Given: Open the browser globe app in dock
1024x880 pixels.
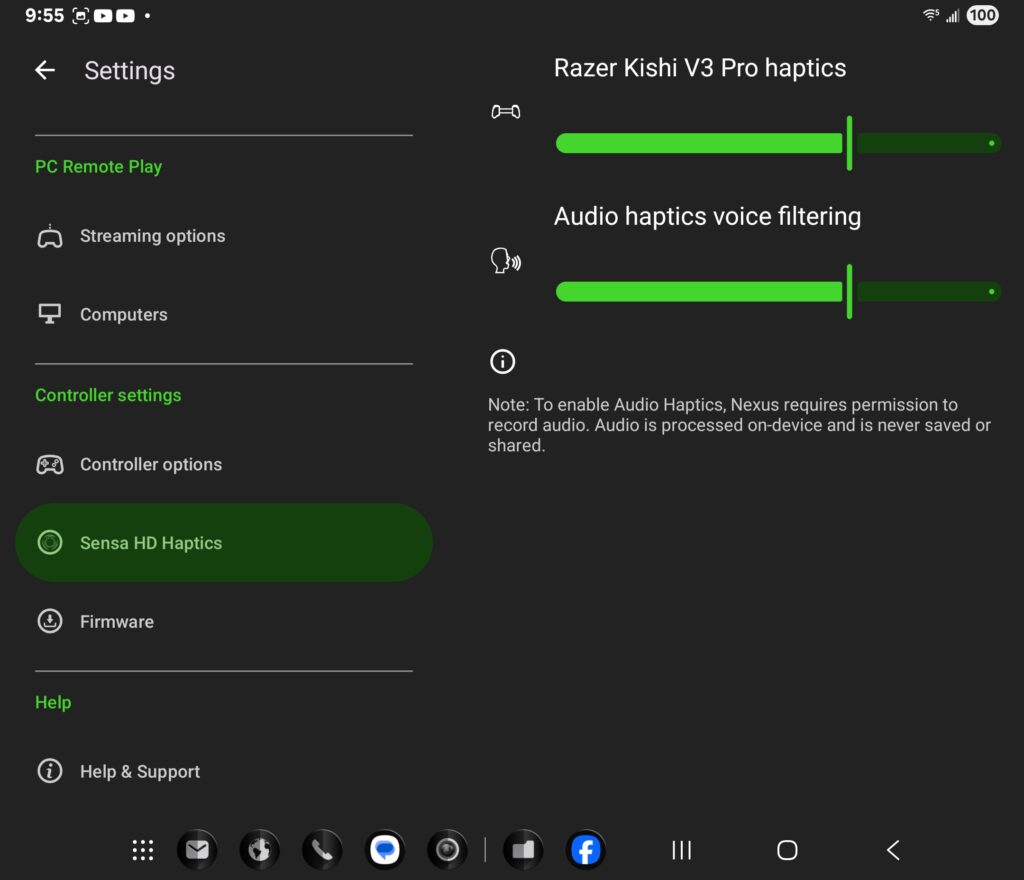Looking at the screenshot, I should tap(259, 850).
